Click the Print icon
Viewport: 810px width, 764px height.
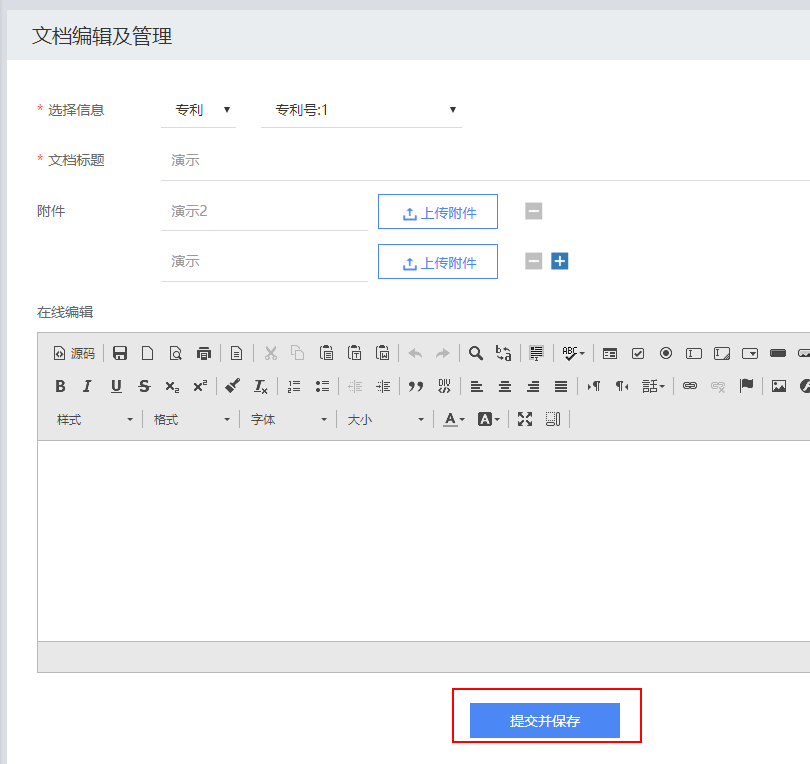point(204,353)
